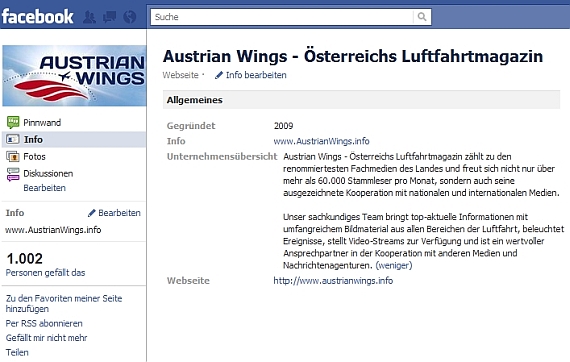
Task: Open friend requests icon
Action: (89, 17)
